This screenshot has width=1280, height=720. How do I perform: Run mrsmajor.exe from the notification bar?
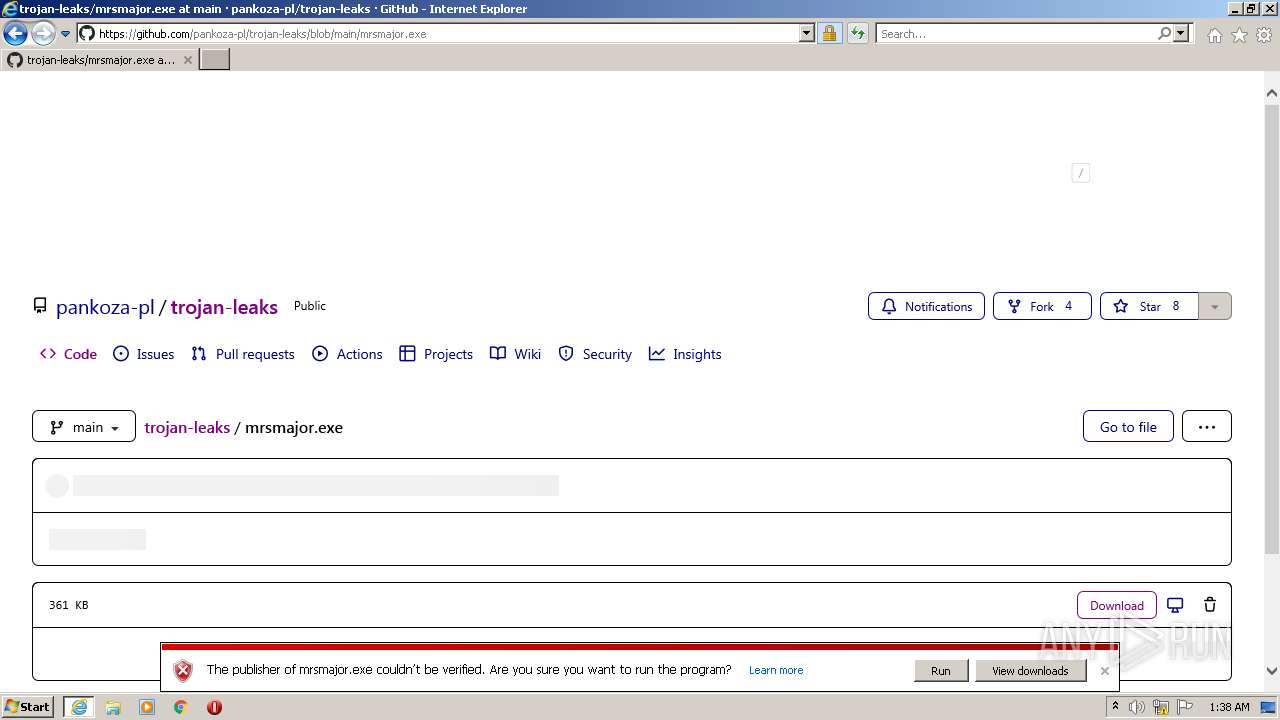(x=941, y=671)
